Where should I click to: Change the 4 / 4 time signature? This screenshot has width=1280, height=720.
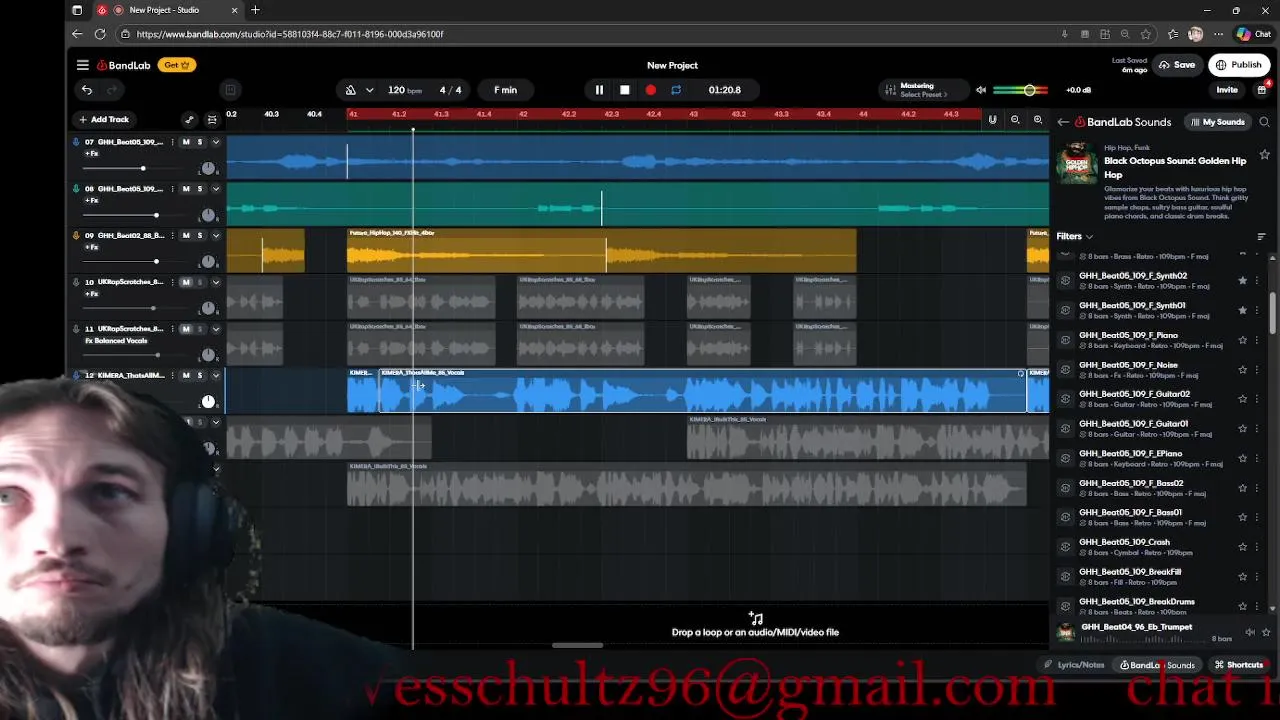451,90
